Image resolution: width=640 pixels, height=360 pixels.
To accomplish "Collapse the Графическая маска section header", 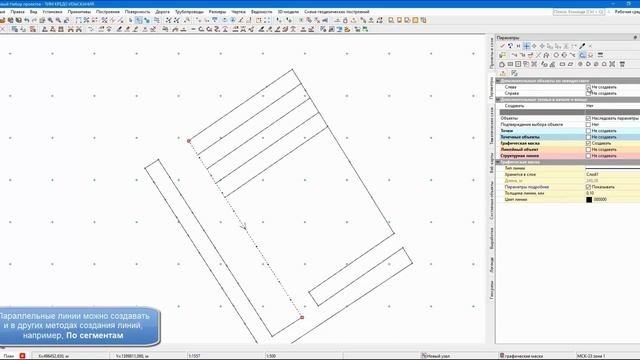I will (498, 162).
